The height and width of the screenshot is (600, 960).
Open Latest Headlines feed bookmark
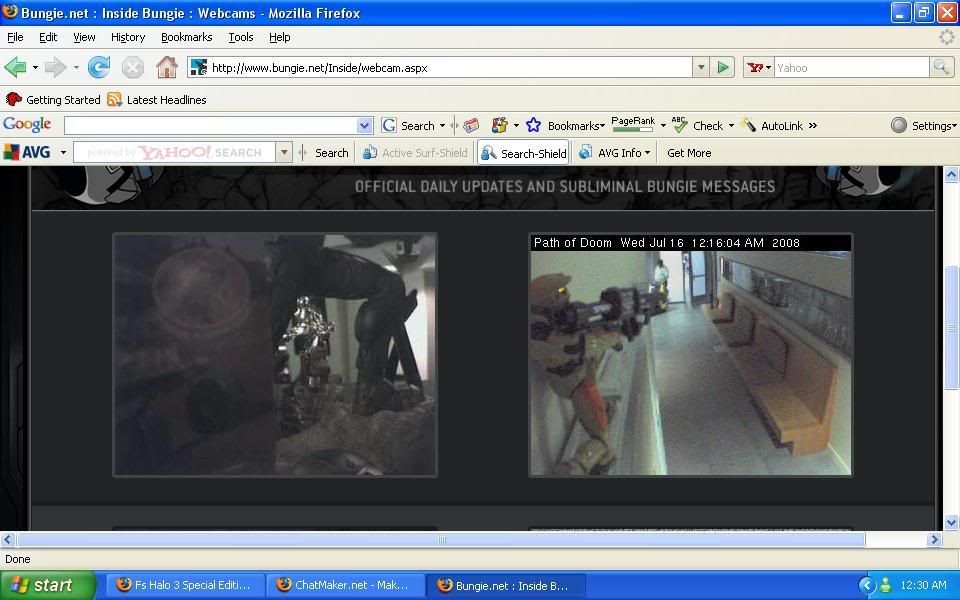point(157,100)
